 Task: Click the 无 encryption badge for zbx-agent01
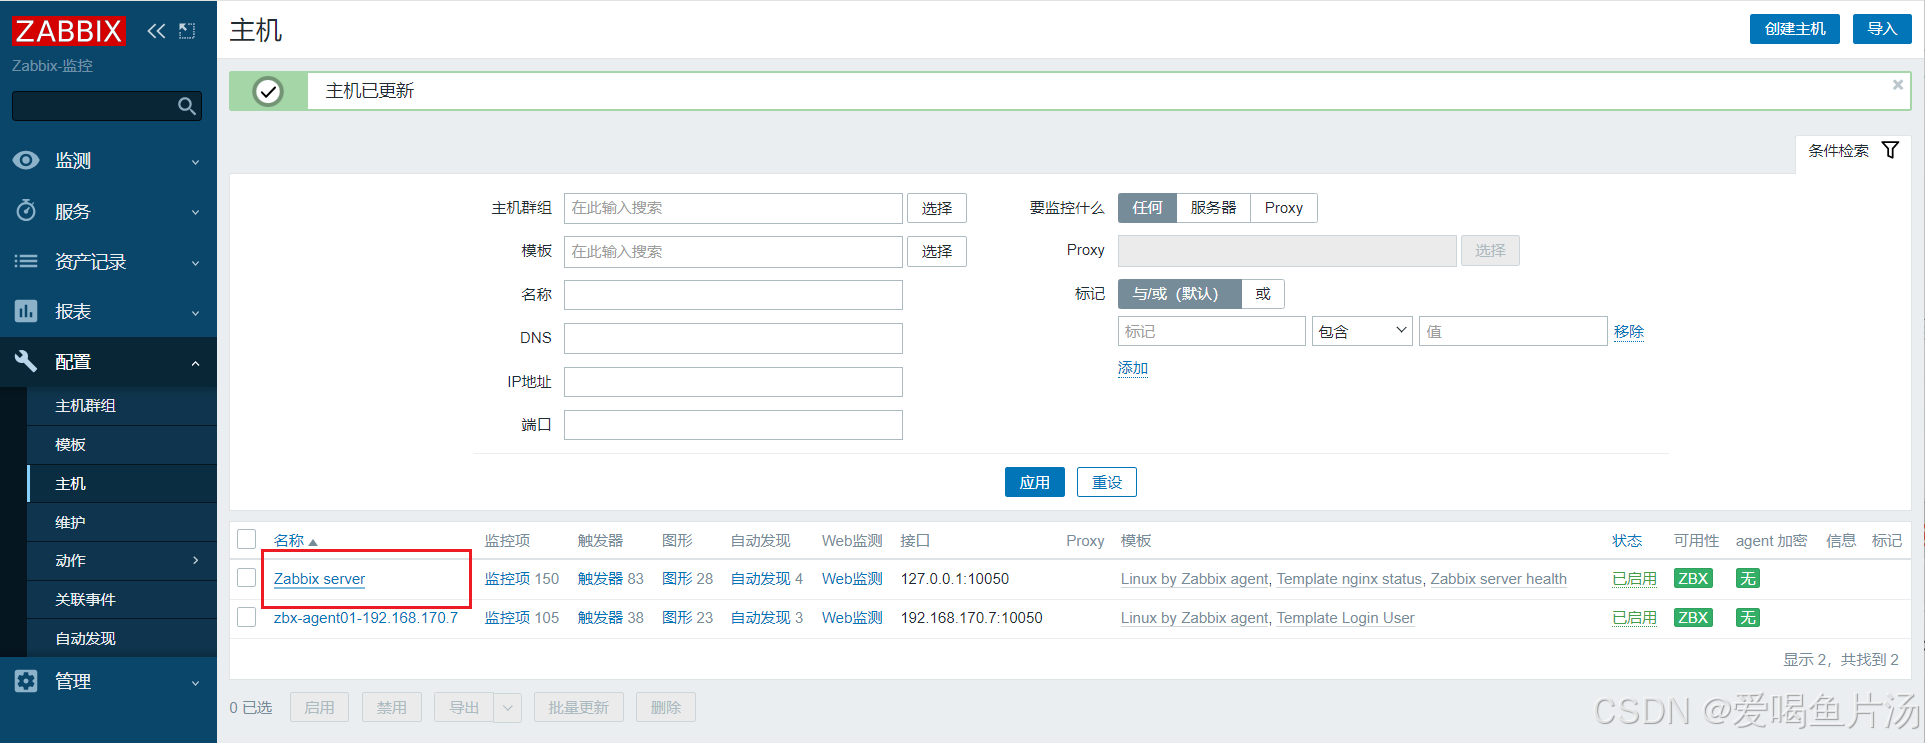click(x=1747, y=617)
